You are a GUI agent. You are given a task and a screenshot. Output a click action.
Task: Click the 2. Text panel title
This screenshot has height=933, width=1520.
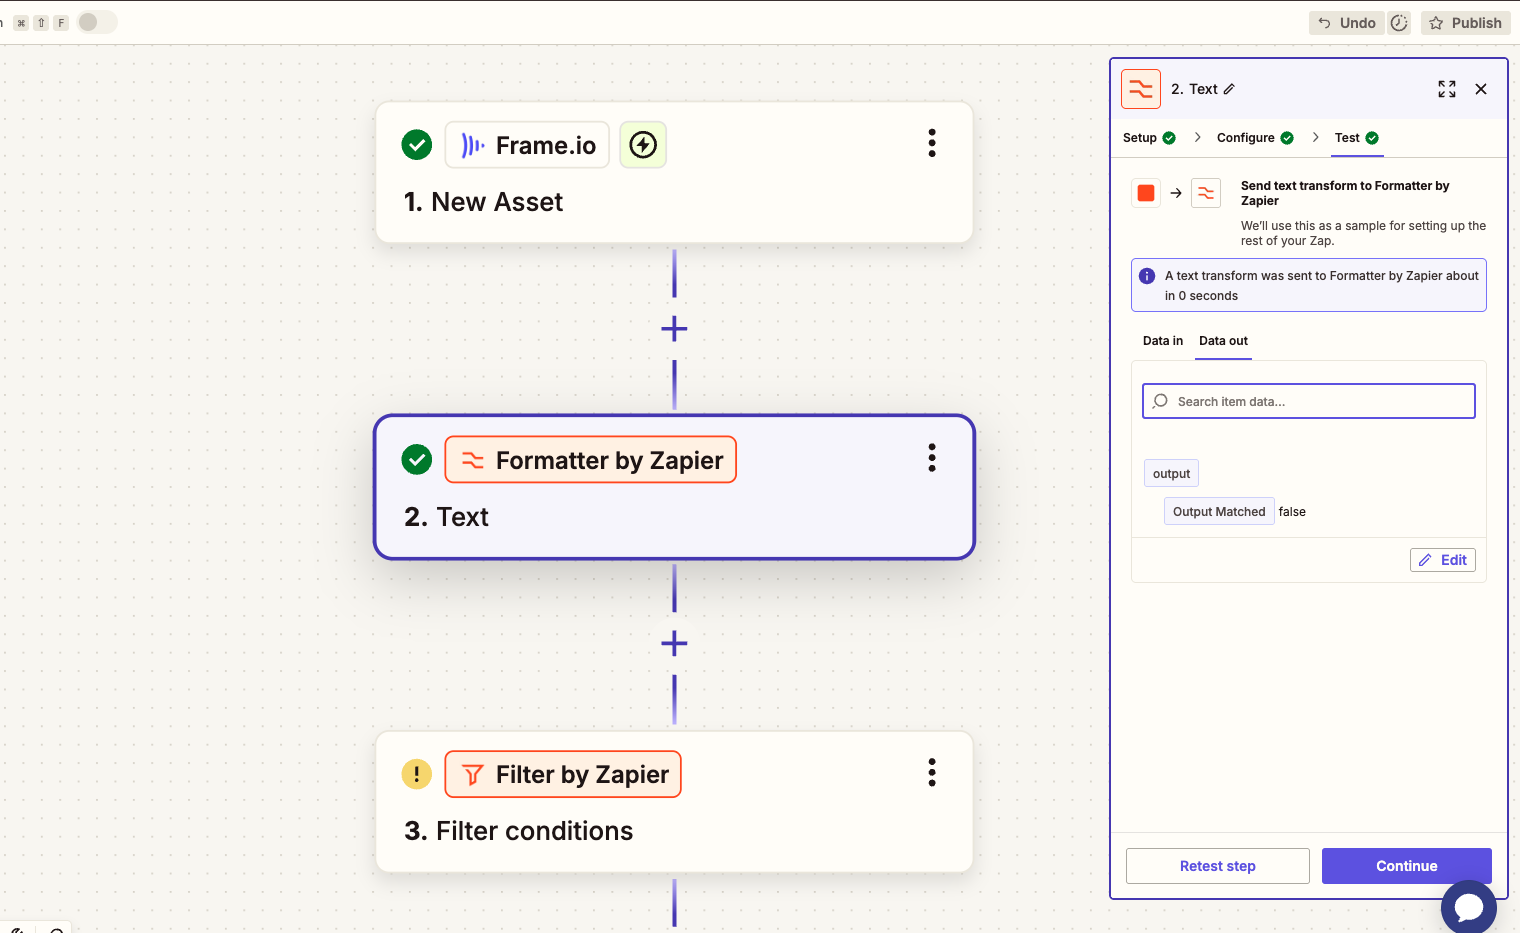click(x=1194, y=89)
